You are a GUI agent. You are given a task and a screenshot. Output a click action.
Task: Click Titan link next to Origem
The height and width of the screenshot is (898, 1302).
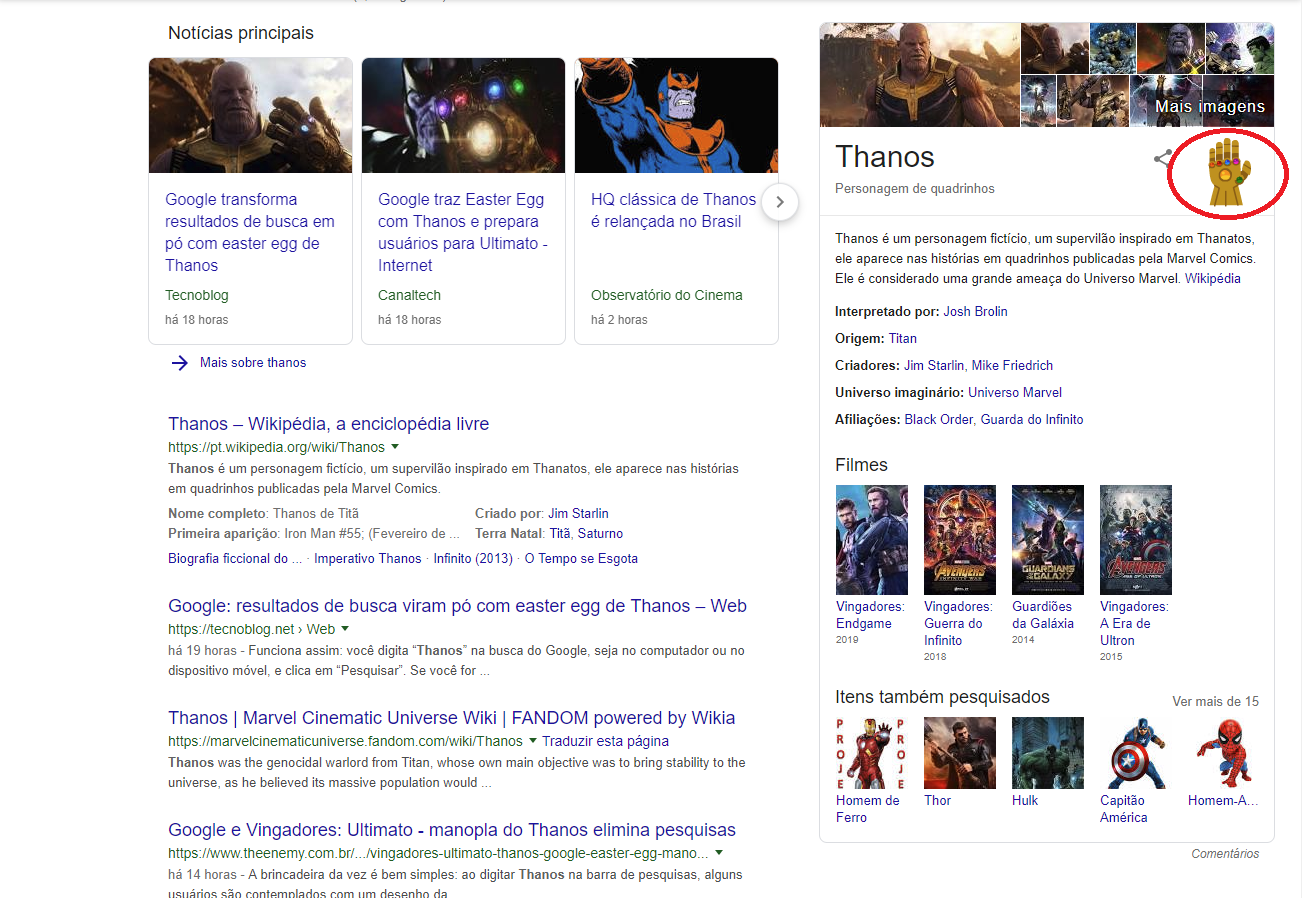pyautogui.click(x=902, y=338)
